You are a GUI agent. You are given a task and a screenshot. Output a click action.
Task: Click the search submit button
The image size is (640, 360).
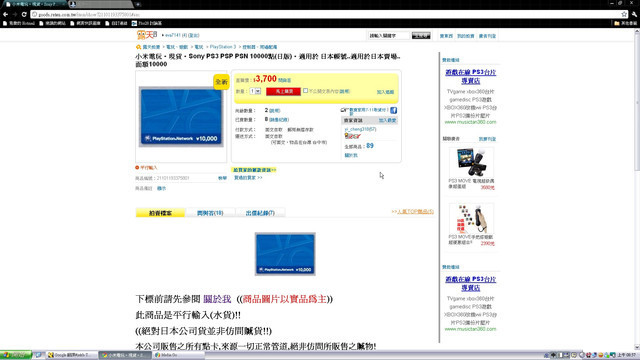421,36
